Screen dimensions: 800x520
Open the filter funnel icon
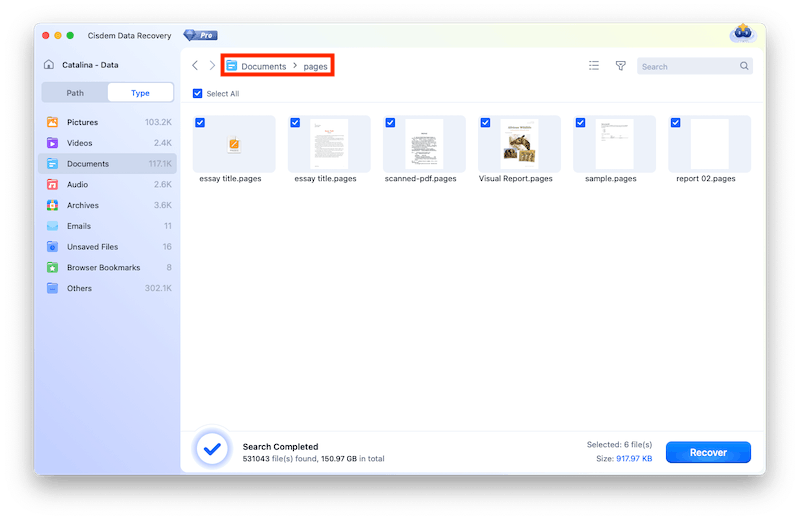[620, 65]
